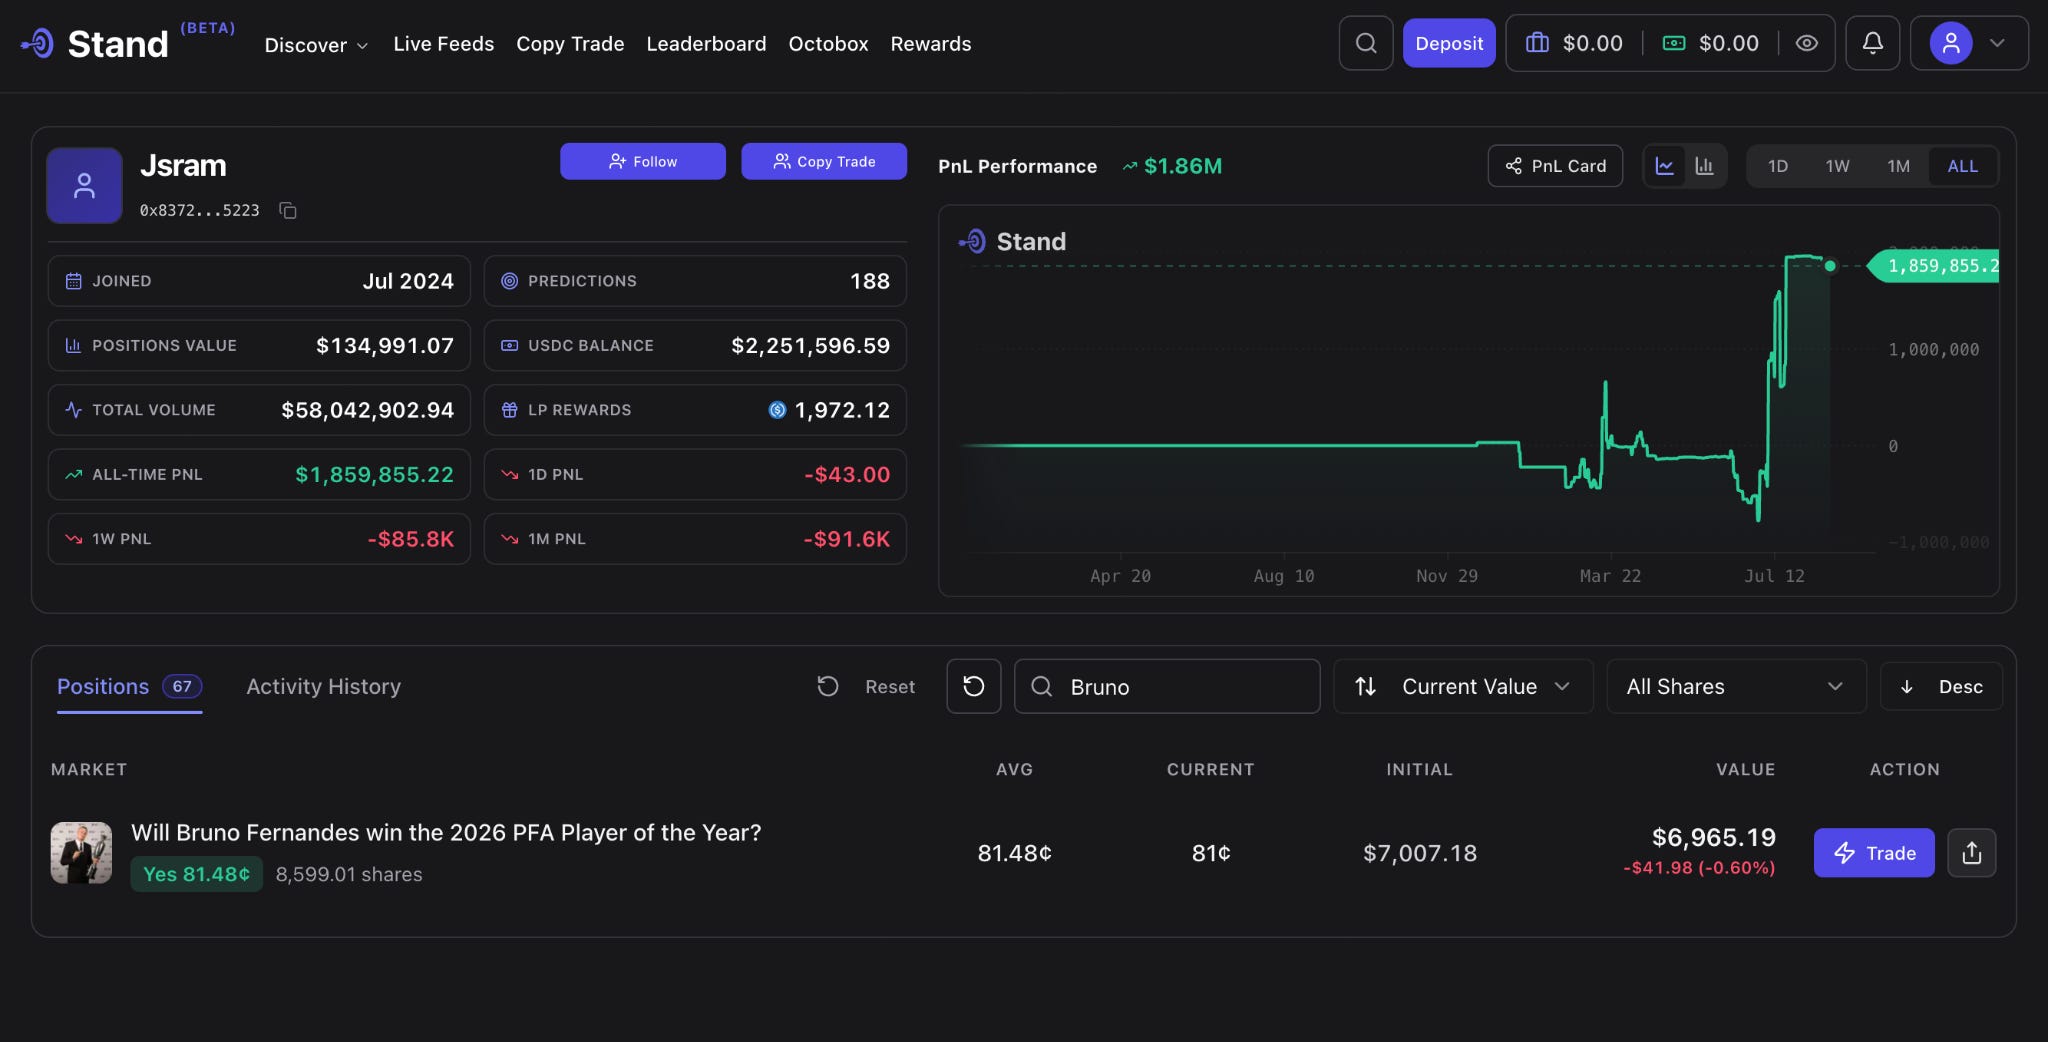This screenshot has width=2048, height=1042.
Task: Click the user avatar icon
Action: [1950, 43]
